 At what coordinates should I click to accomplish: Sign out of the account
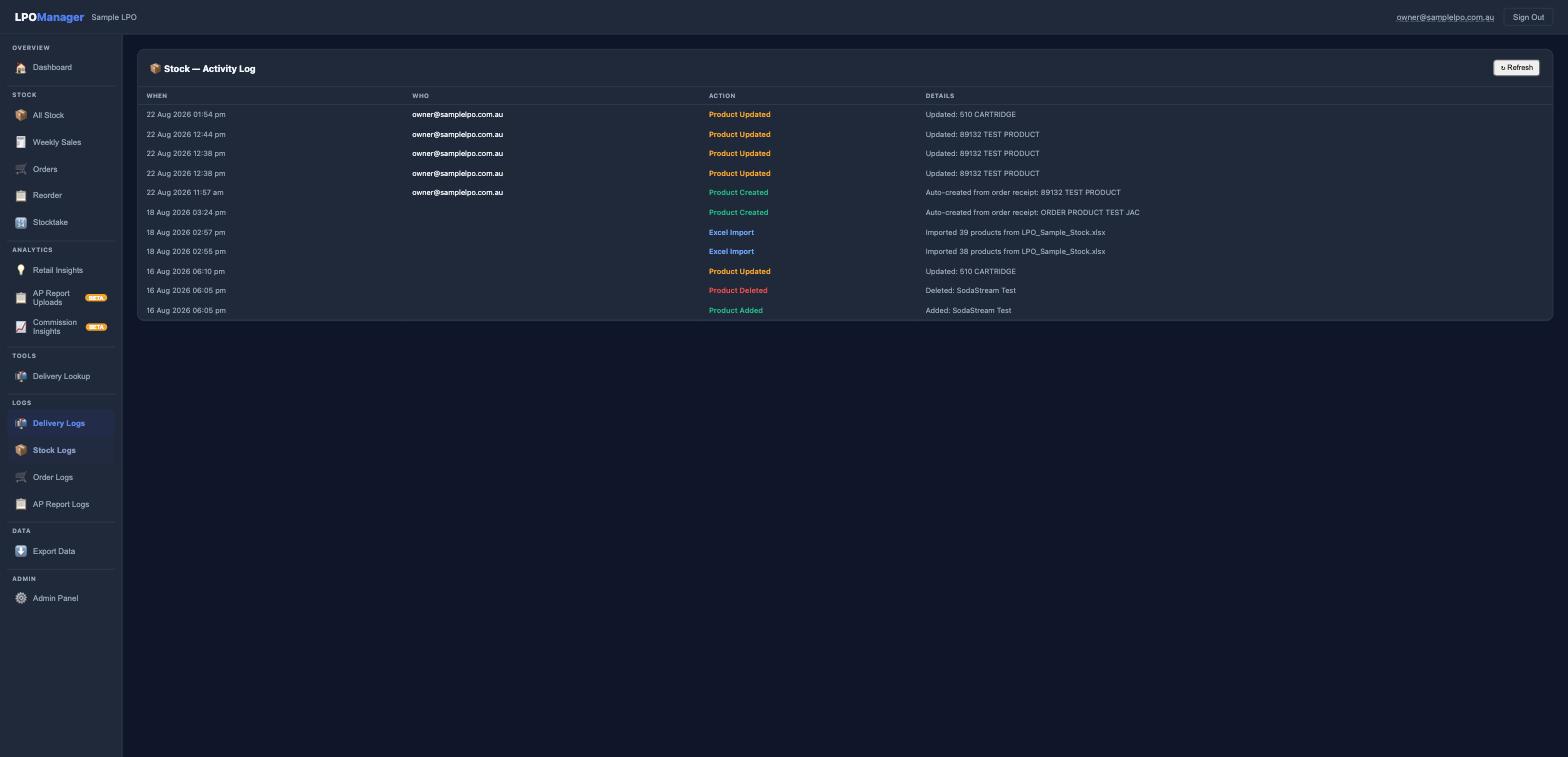tap(1528, 17)
